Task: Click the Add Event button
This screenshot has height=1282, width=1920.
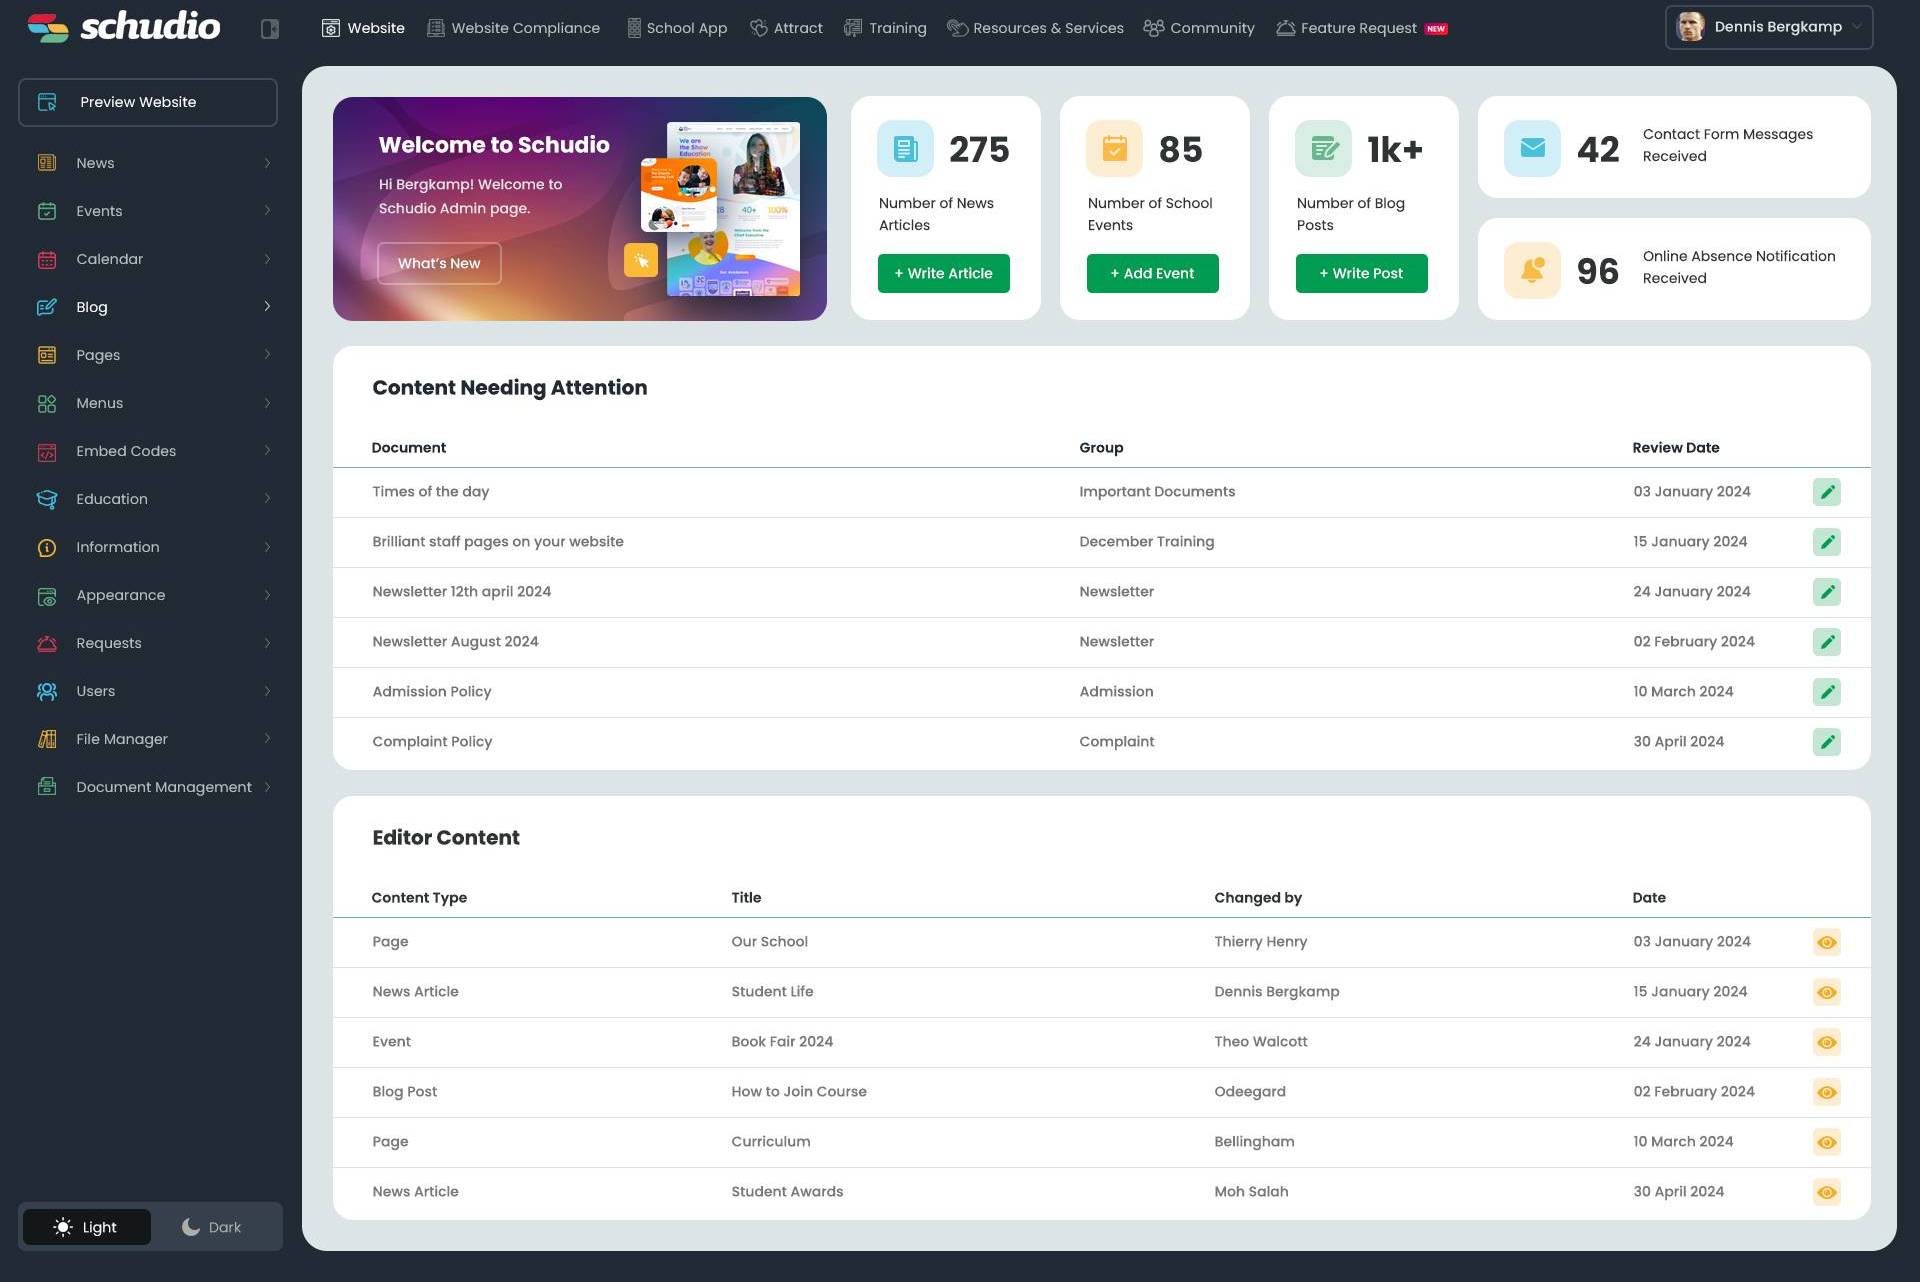Action: pyautogui.click(x=1152, y=273)
